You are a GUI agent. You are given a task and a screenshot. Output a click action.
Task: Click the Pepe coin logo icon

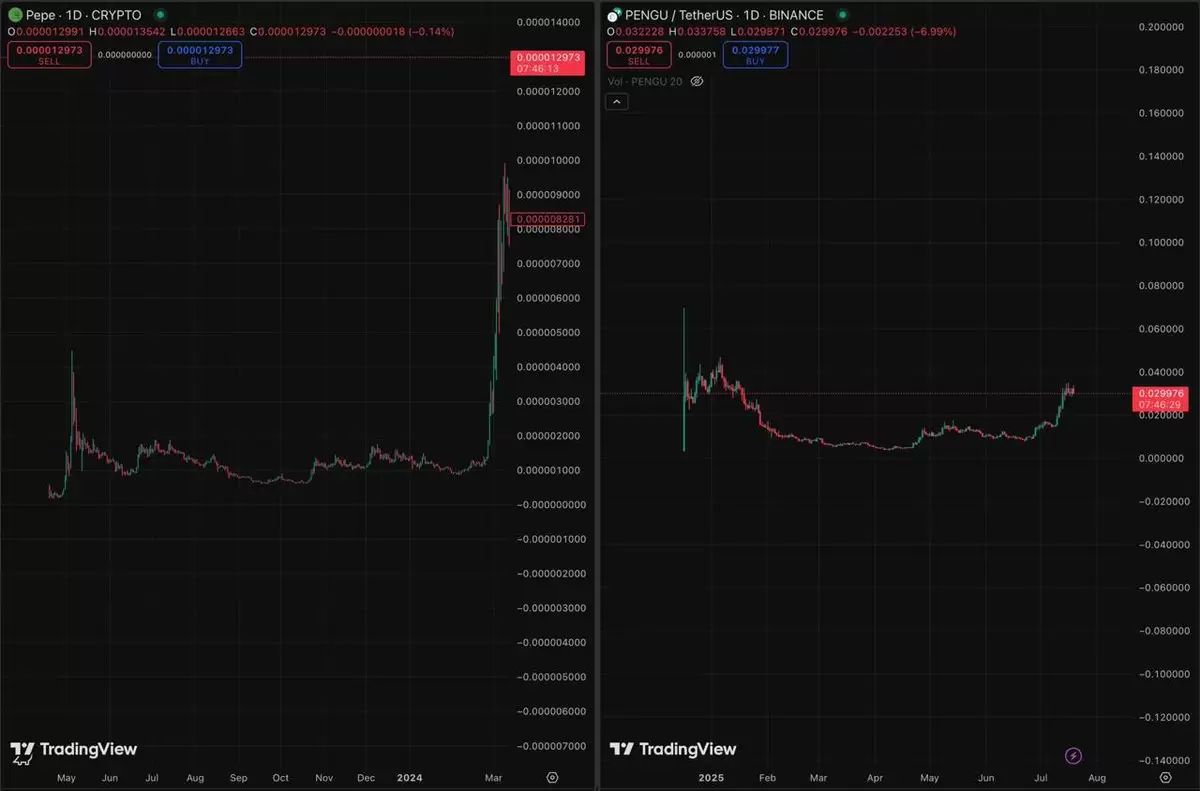tap(15, 15)
